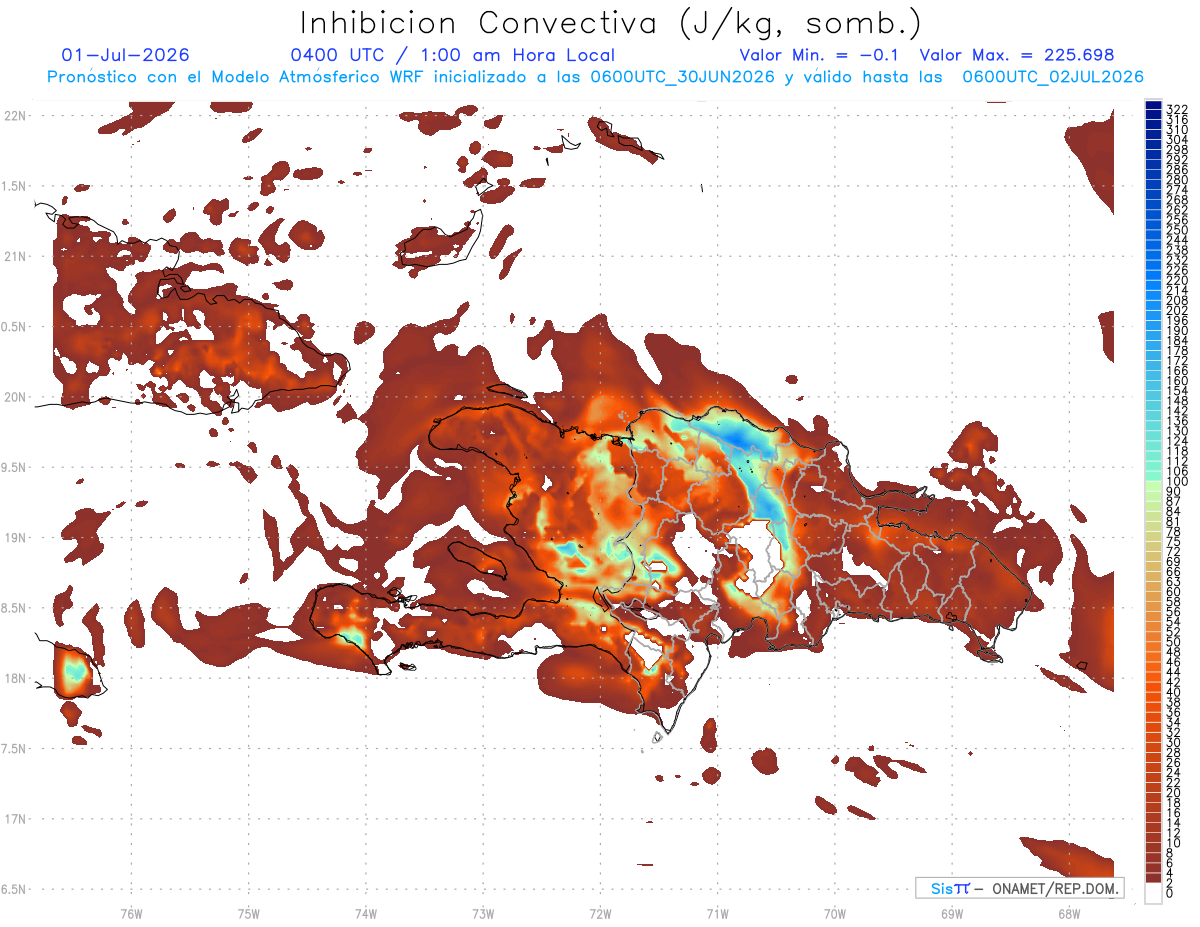Click the '1.5N' latitude label
The height and width of the screenshot is (927, 1200).
click(15, 186)
